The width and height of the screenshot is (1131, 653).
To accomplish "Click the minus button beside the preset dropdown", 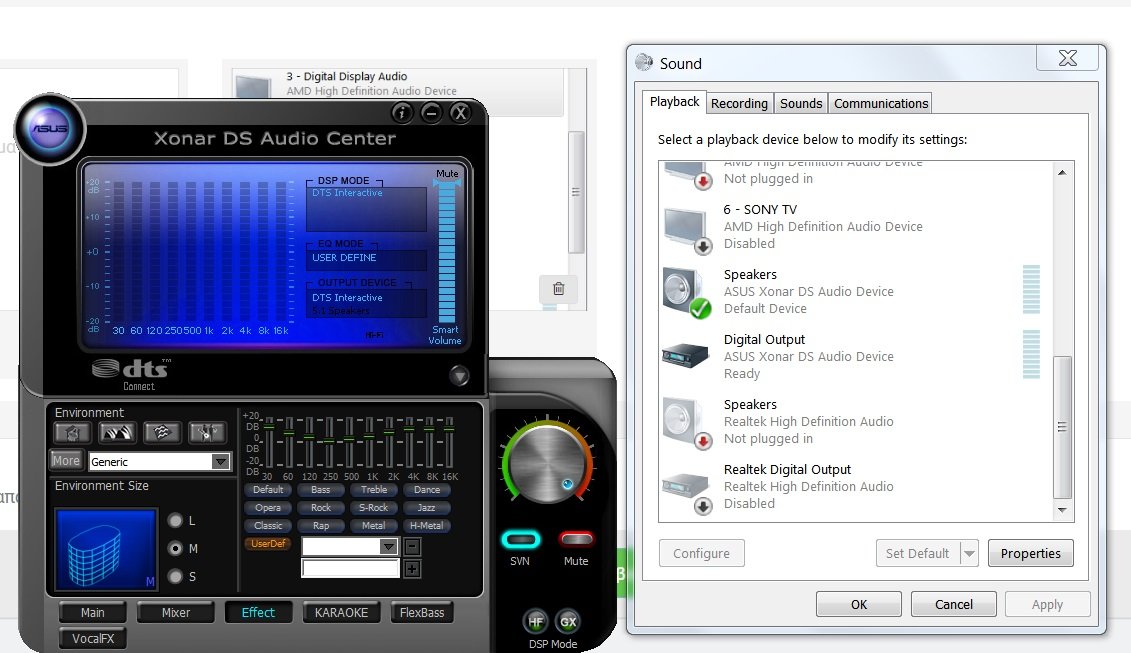I will click(x=412, y=546).
